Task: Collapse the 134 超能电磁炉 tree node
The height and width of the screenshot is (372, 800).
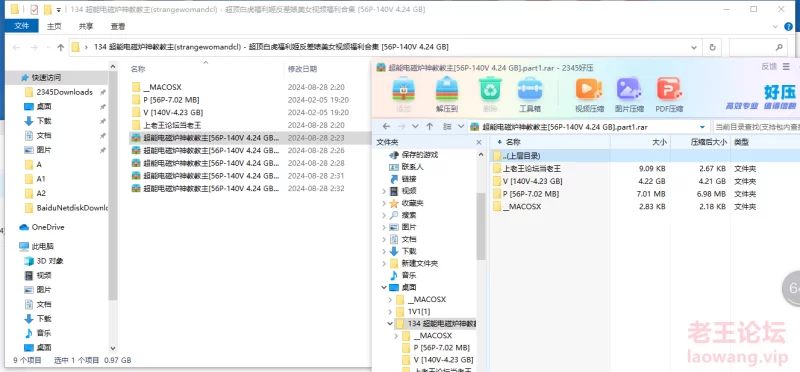Action: [390, 324]
